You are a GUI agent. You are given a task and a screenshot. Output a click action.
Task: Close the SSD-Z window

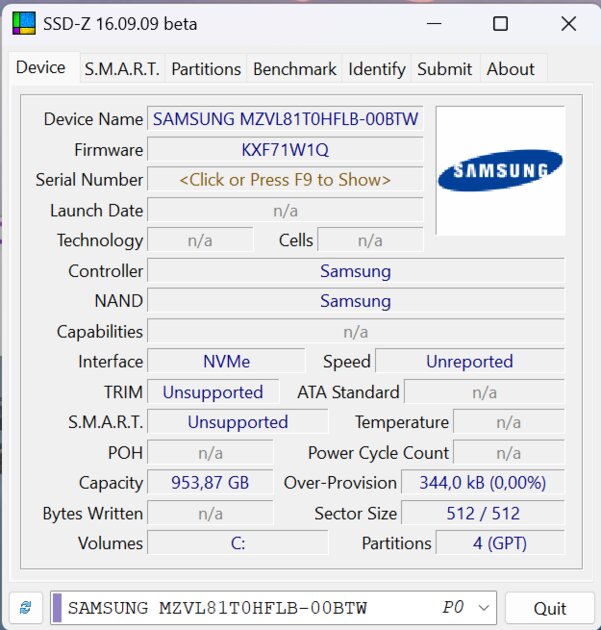(x=568, y=24)
